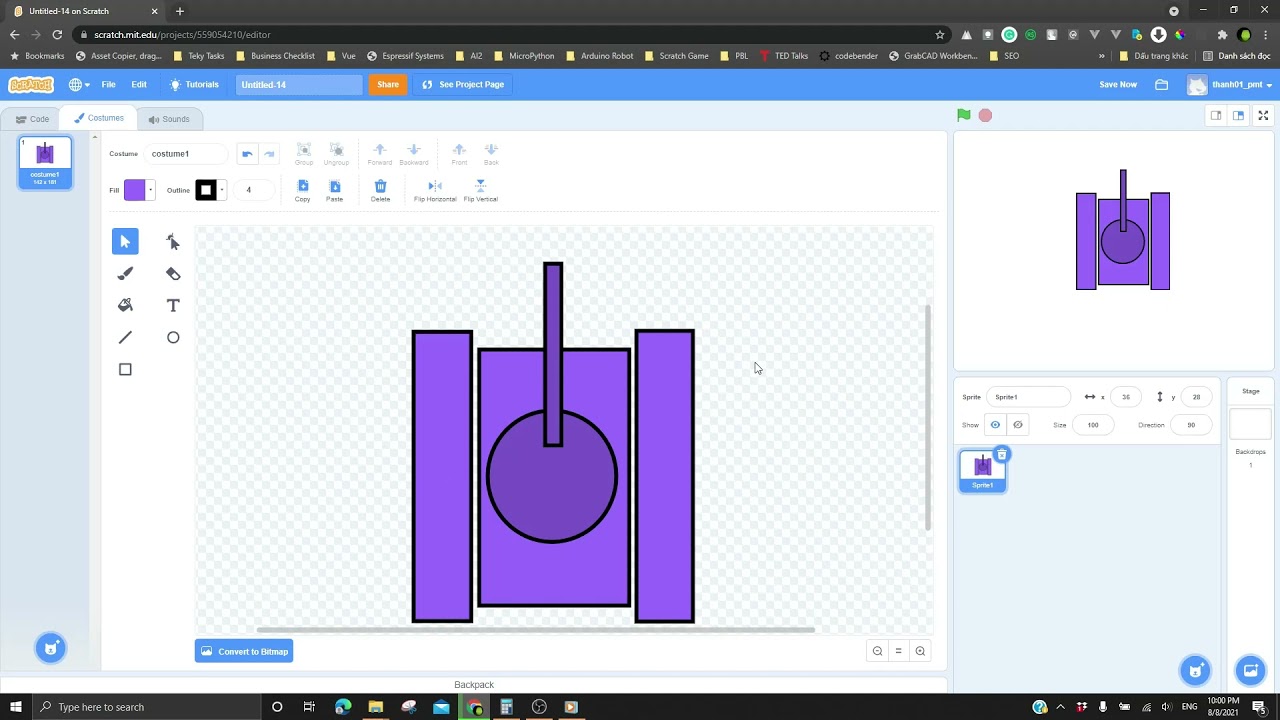Move the shape Forward one layer
Viewport: 1280px width, 720px height.
380,154
